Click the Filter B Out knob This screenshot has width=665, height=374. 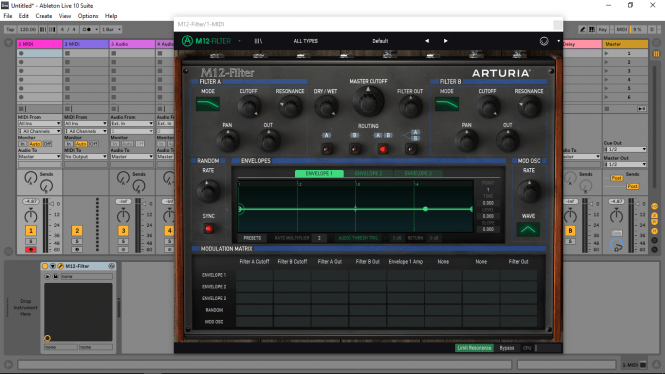coord(507,141)
